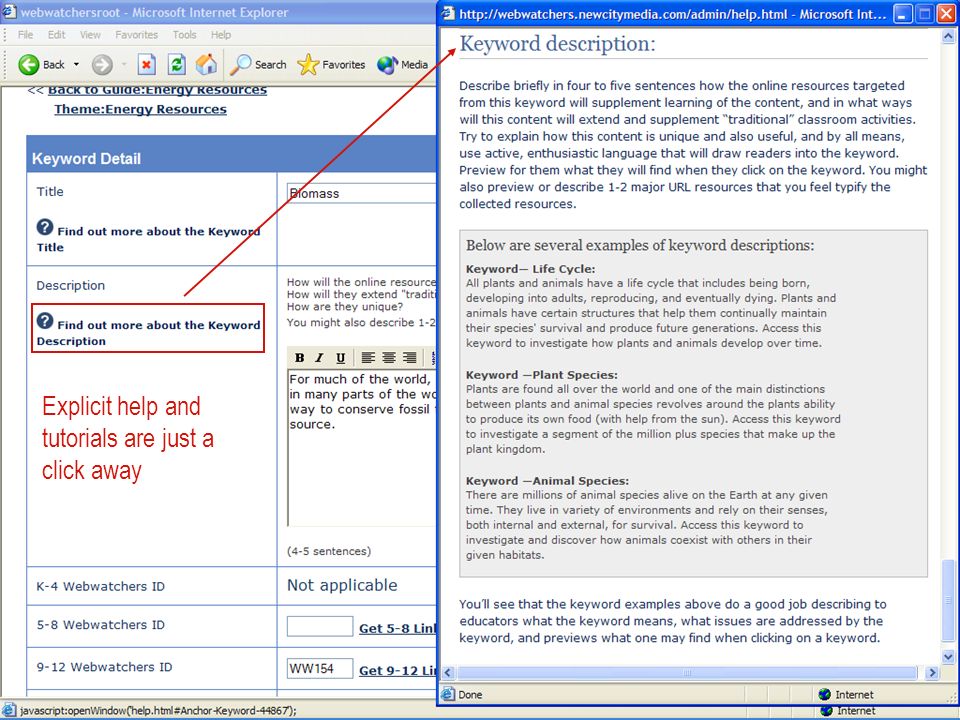960x720 pixels.
Task: Click the vertical scrollbar thumb in help window
Action: click(948, 602)
